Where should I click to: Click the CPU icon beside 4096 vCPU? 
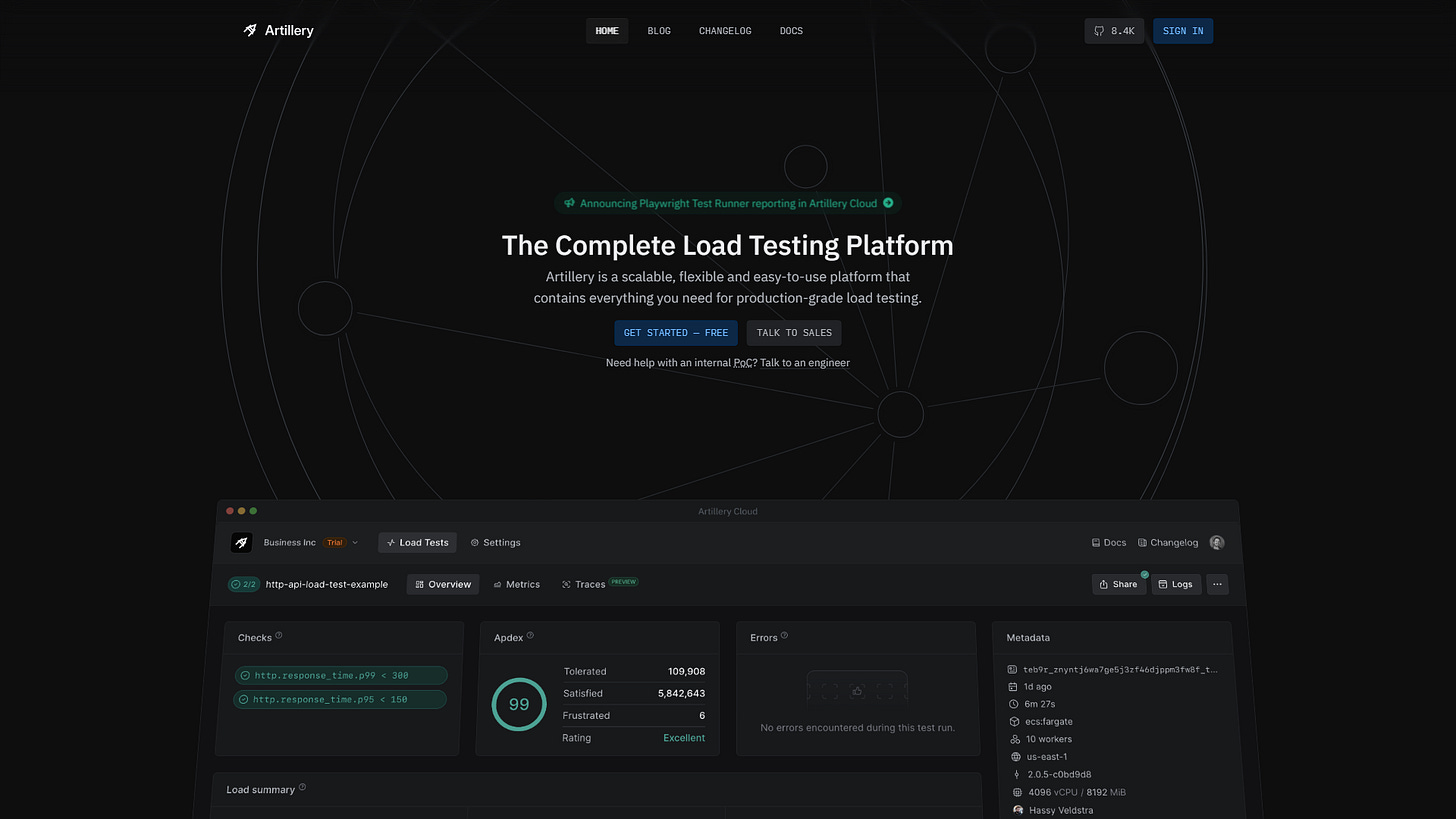click(1017, 792)
